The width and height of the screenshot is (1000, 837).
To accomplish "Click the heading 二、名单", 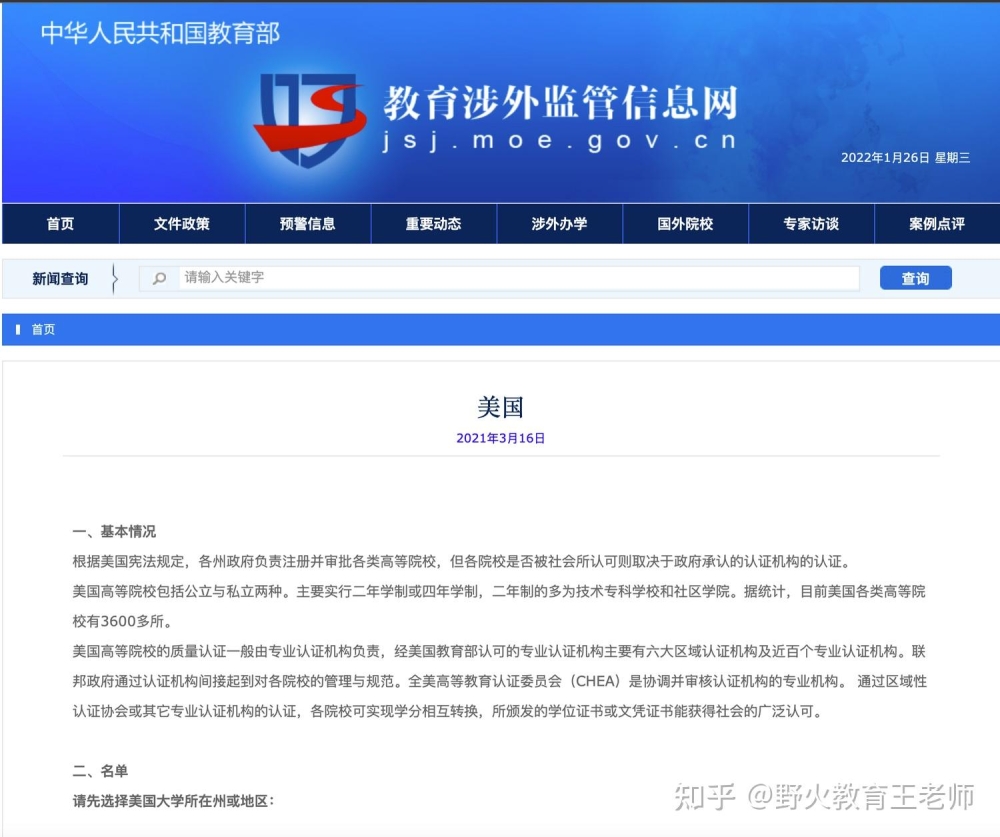I will (x=100, y=771).
